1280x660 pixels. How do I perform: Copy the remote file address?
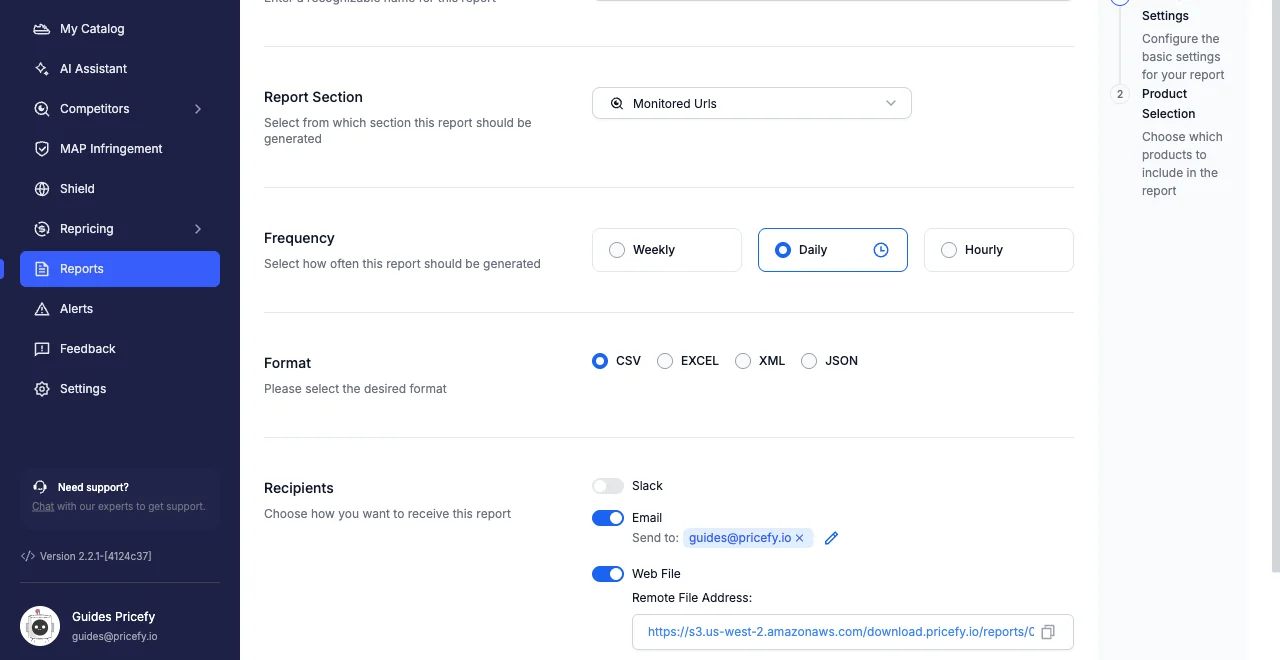coord(1048,632)
